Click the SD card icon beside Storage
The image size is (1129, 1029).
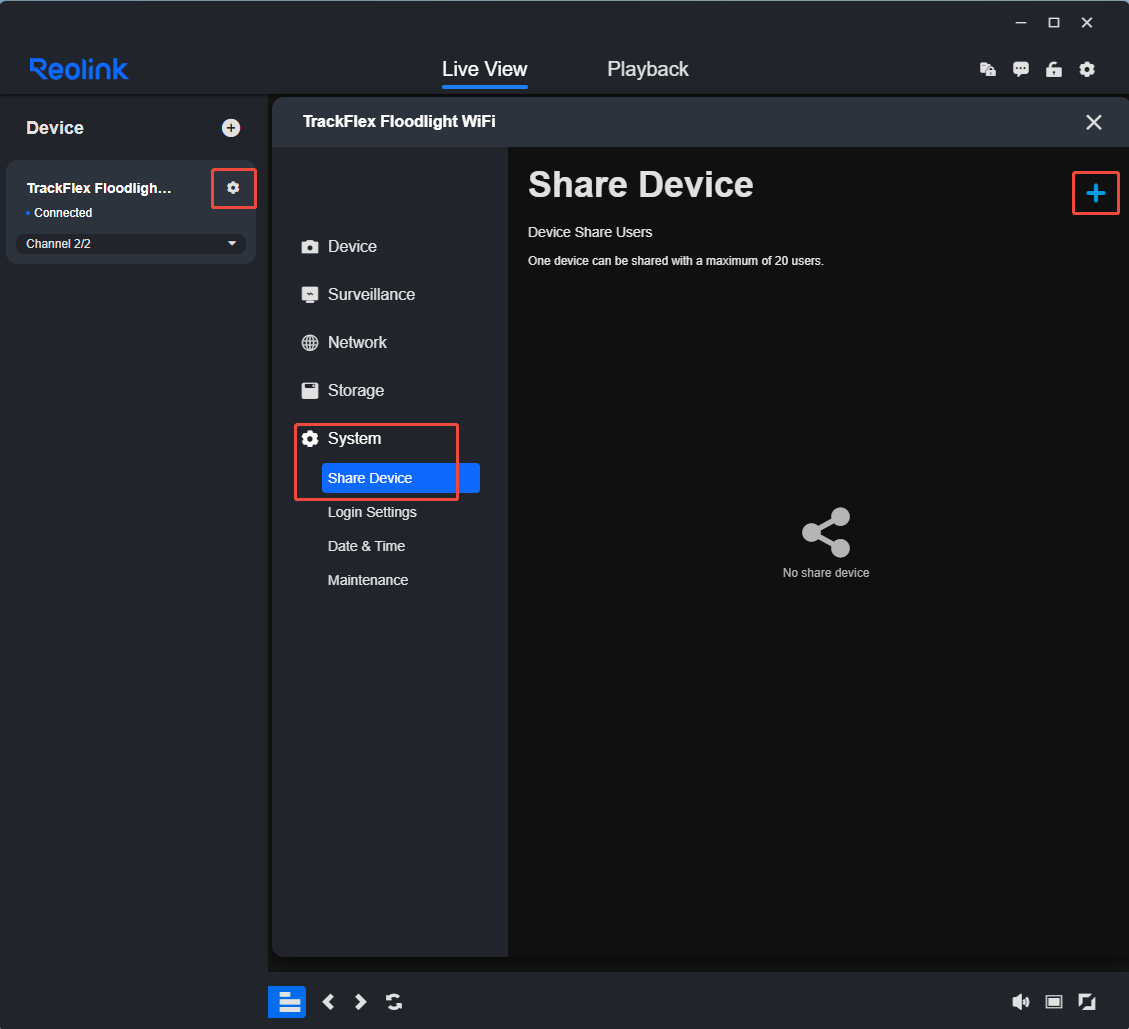[310, 391]
